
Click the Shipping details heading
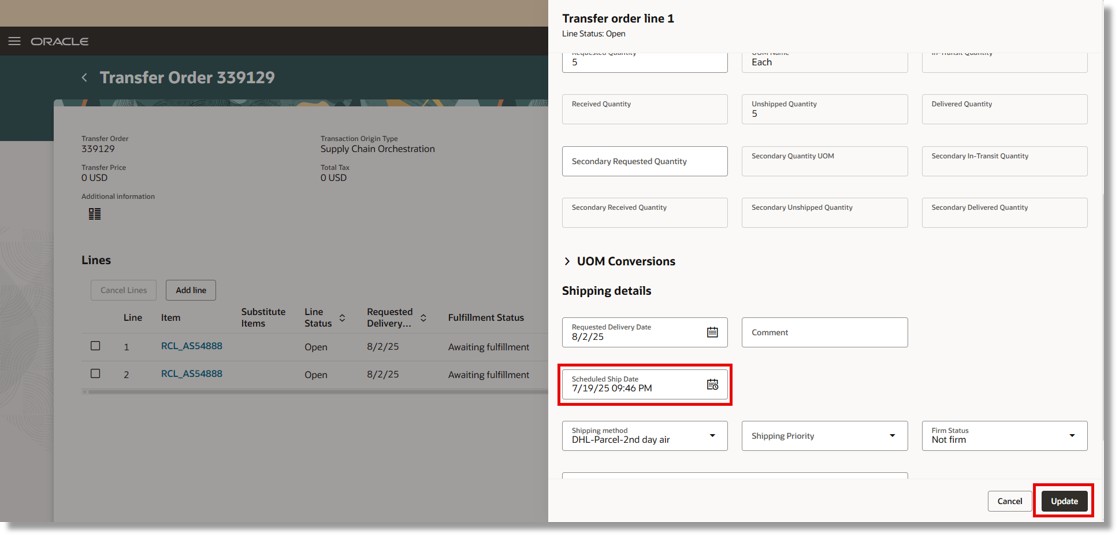point(606,291)
